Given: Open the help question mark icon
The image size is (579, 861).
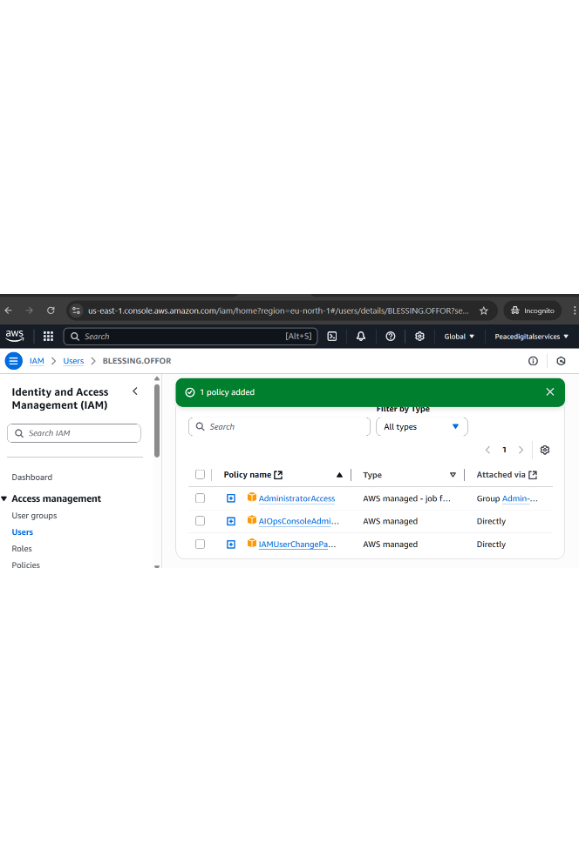Looking at the screenshot, I should click(x=390, y=336).
